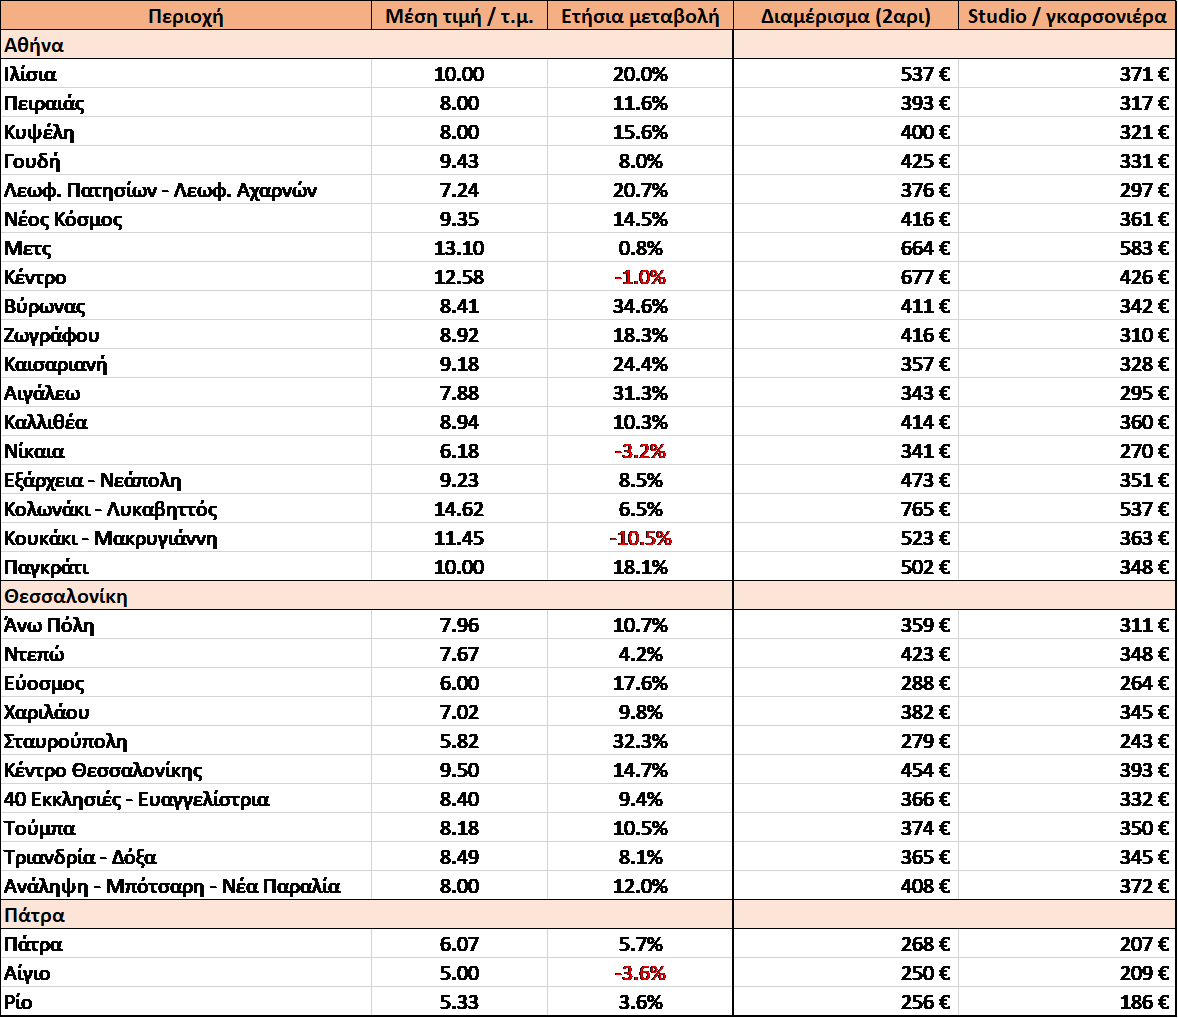1178x1018 pixels.
Task: Select the 'Ετήσια μεταβολή' header cell
Action: 640,16
